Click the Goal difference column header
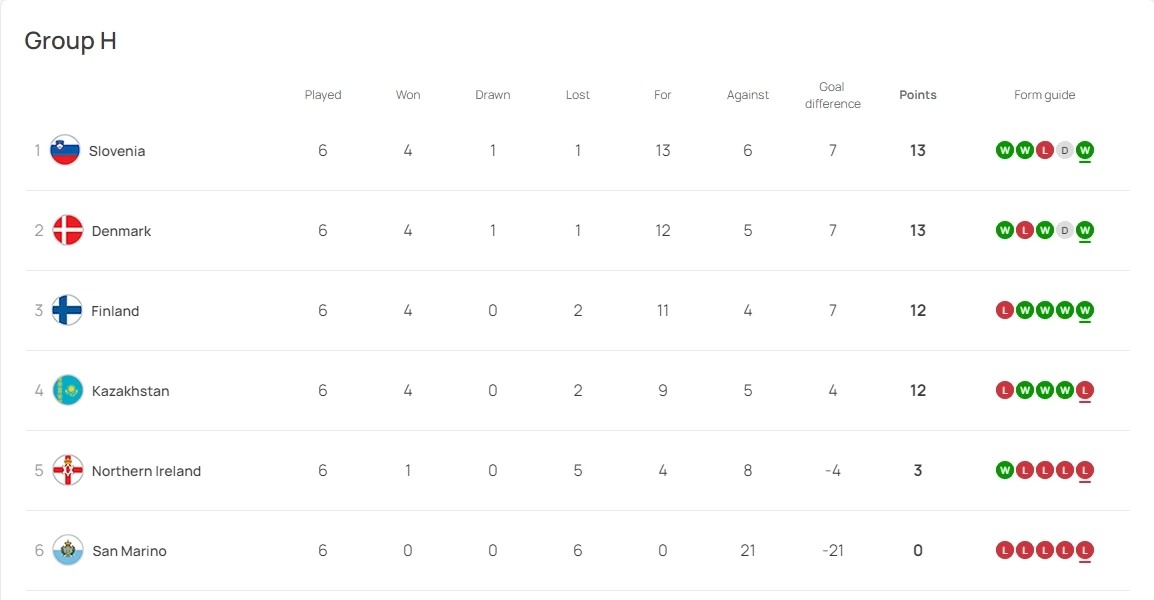The width and height of the screenshot is (1154, 600). coord(832,95)
